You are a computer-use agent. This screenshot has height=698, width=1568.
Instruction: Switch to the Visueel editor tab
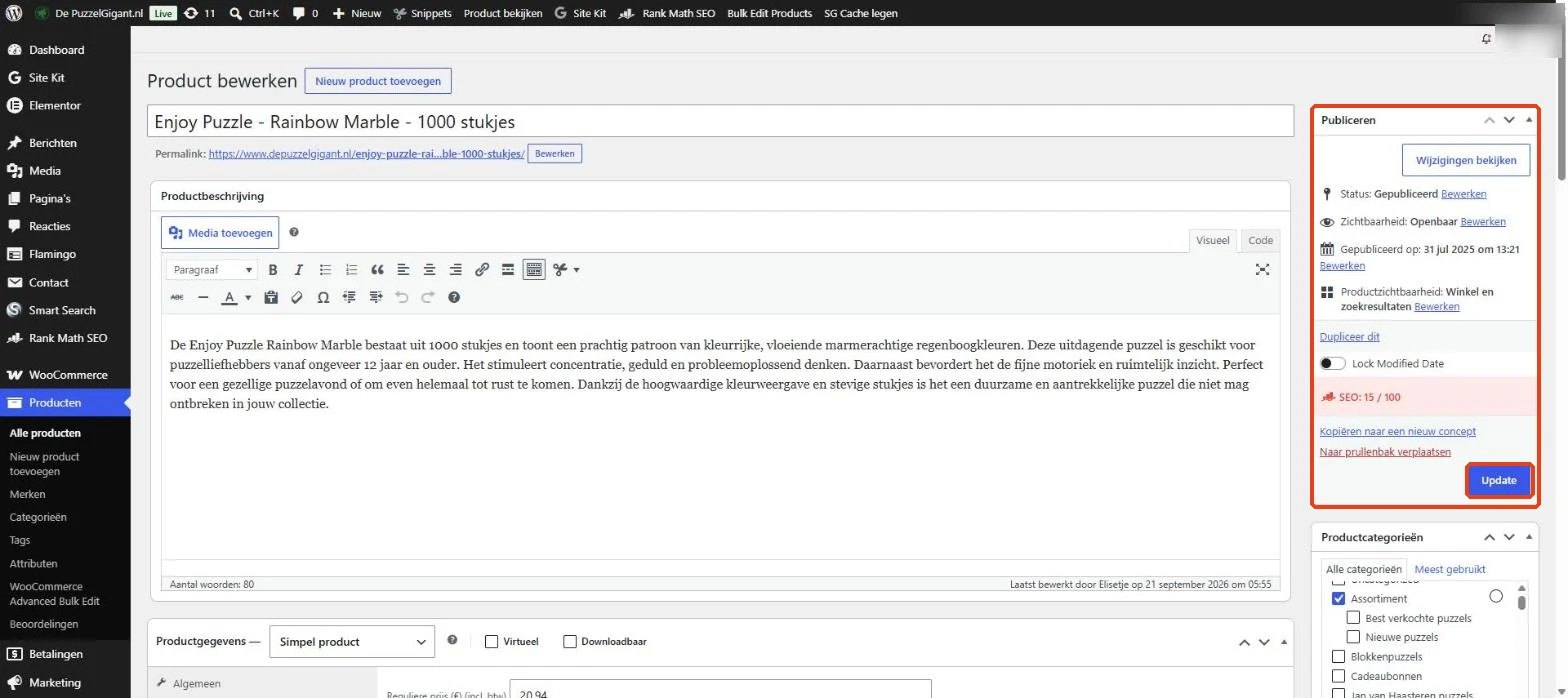(x=1213, y=240)
